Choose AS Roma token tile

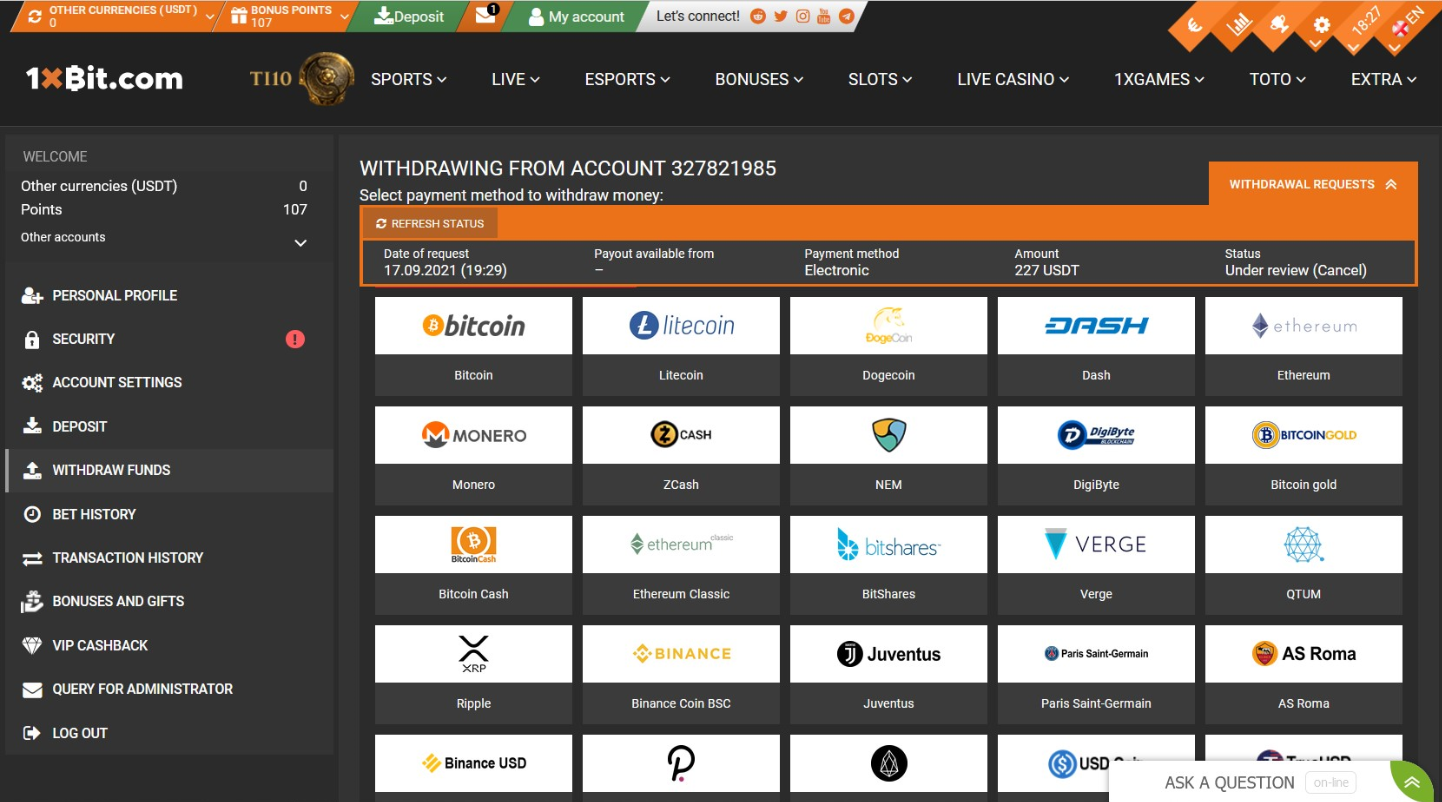pyautogui.click(x=1304, y=674)
